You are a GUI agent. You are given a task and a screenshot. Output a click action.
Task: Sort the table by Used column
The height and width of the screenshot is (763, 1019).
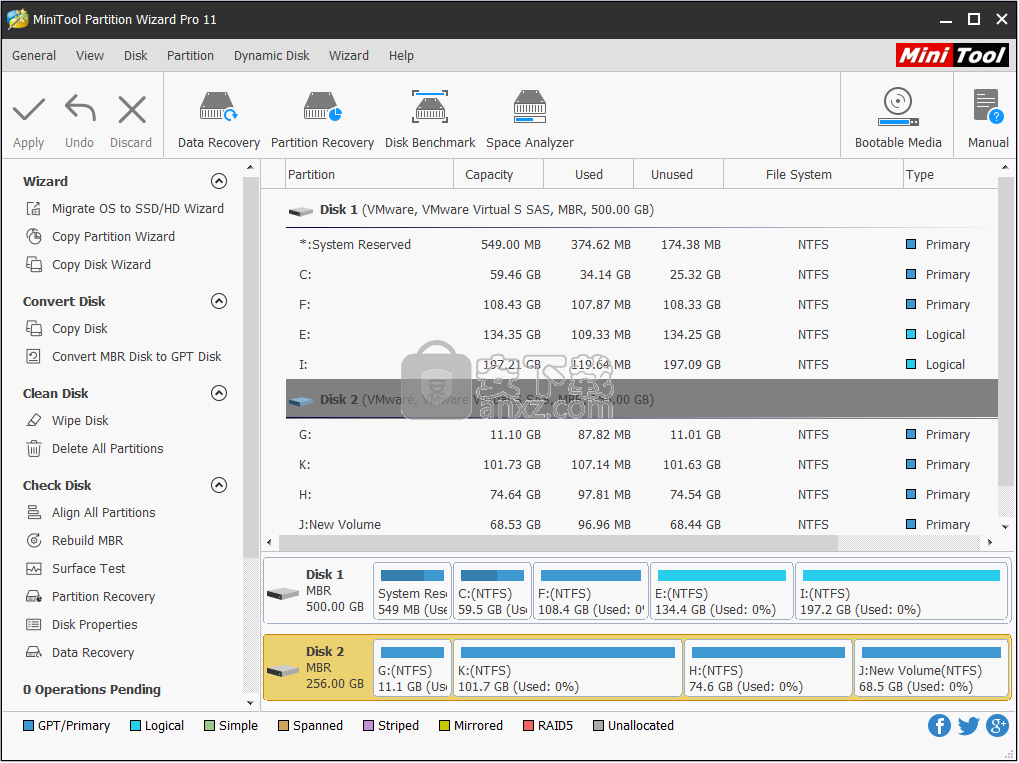pos(588,175)
